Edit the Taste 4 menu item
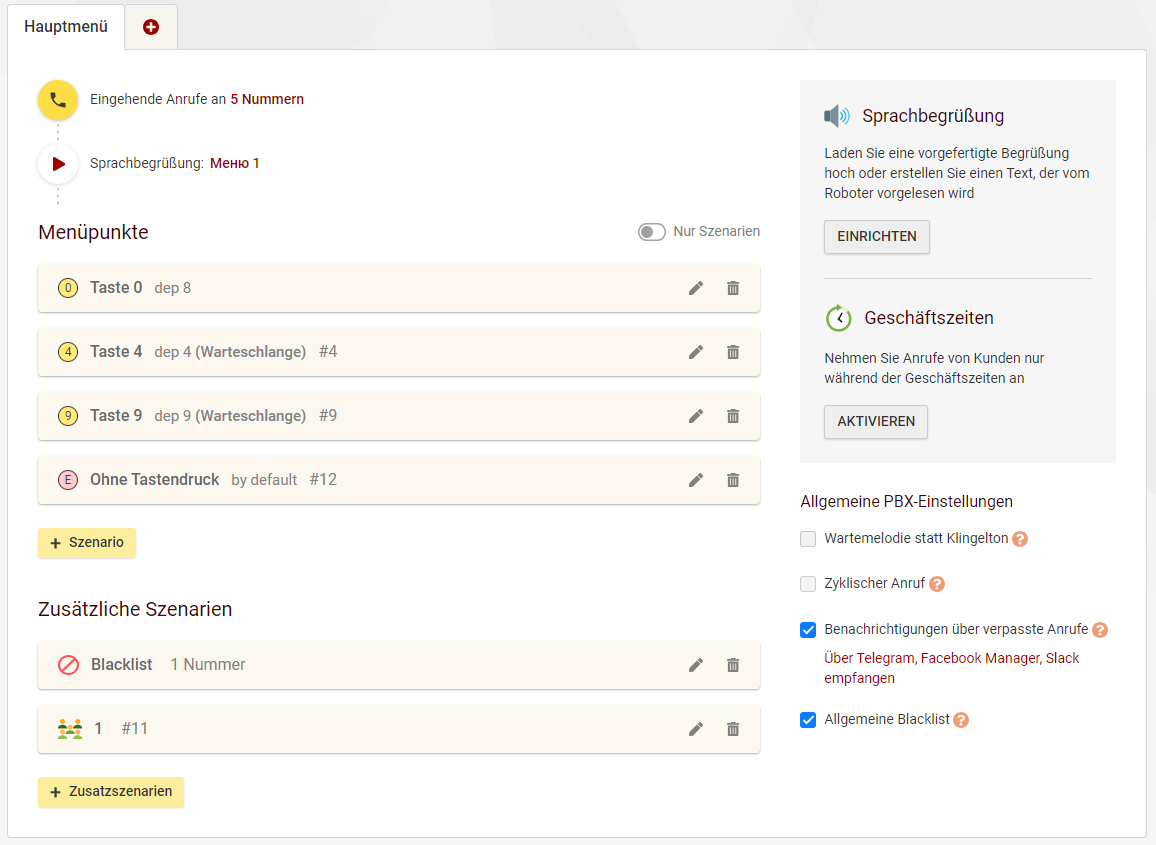This screenshot has height=845, width=1156. 696,352
